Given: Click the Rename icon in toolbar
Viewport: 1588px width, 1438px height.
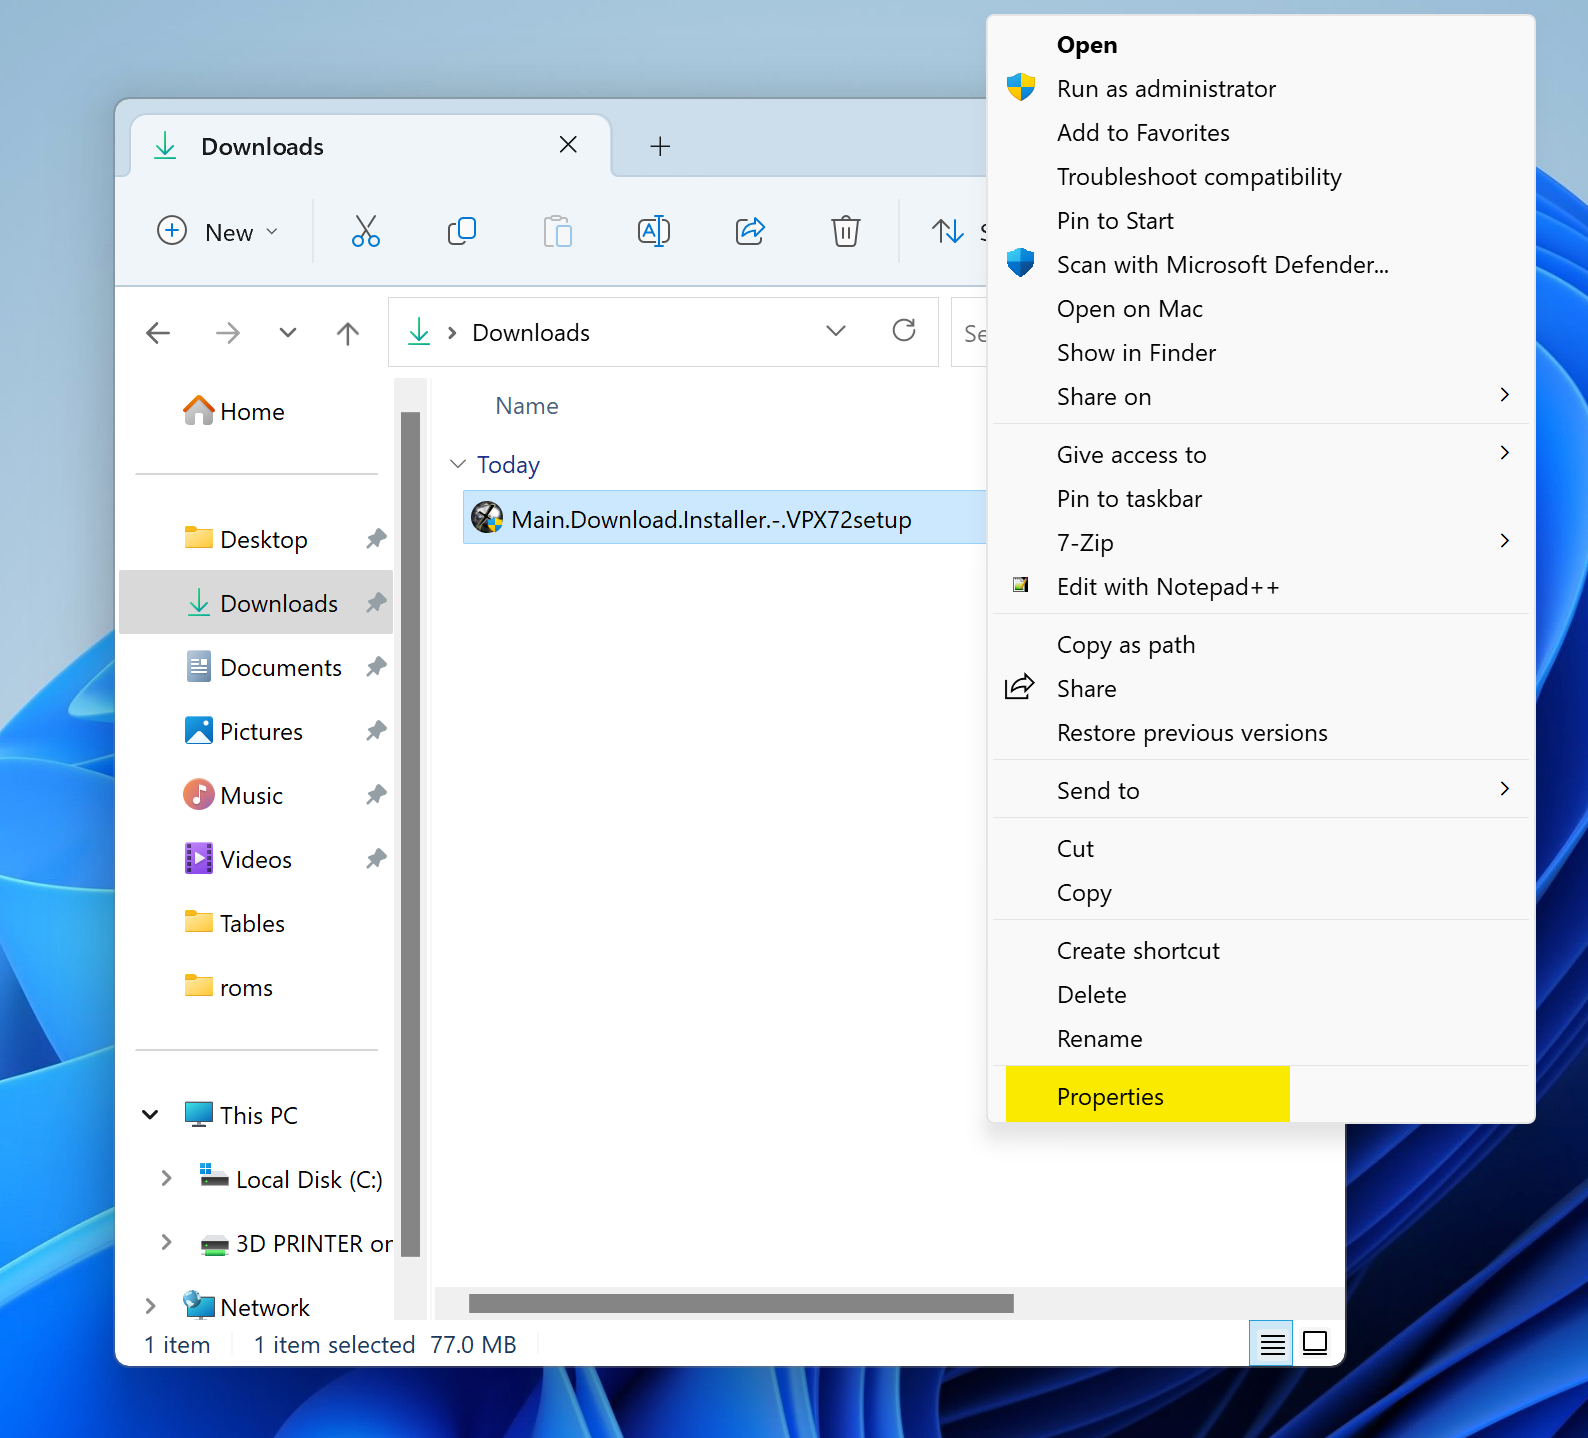Looking at the screenshot, I should point(653,232).
